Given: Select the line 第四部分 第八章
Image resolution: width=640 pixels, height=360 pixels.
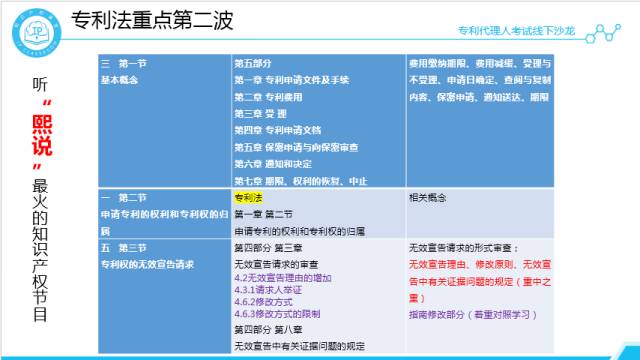Looking at the screenshot, I should (268, 329).
